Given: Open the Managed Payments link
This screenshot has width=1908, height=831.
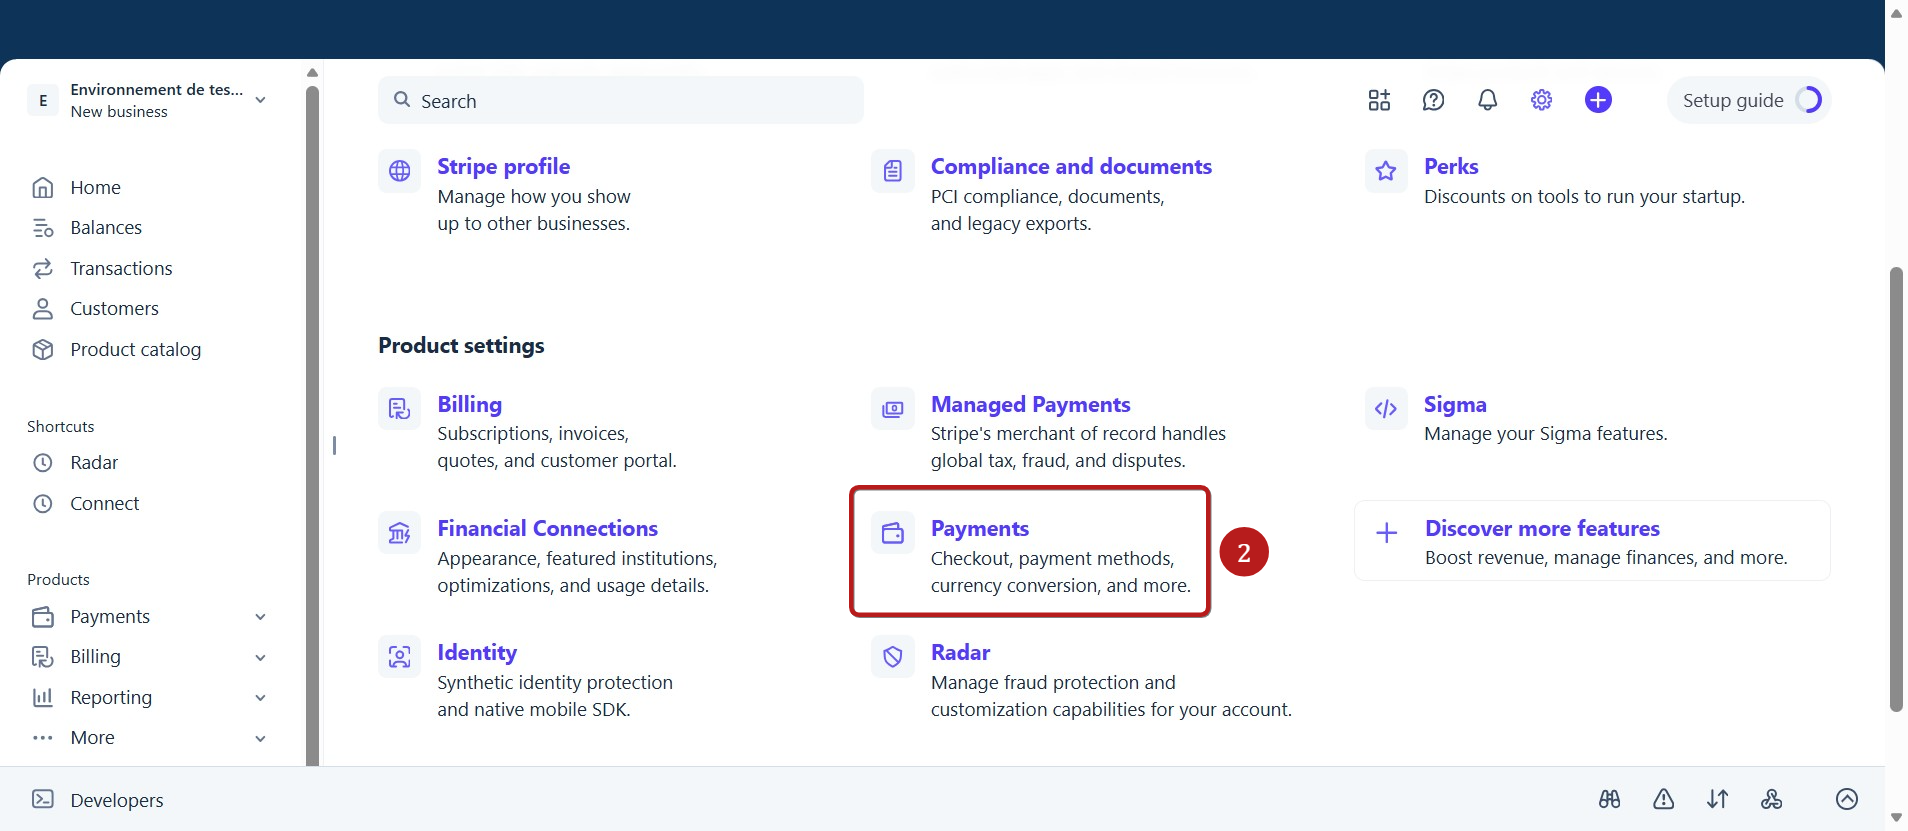Looking at the screenshot, I should point(1030,404).
